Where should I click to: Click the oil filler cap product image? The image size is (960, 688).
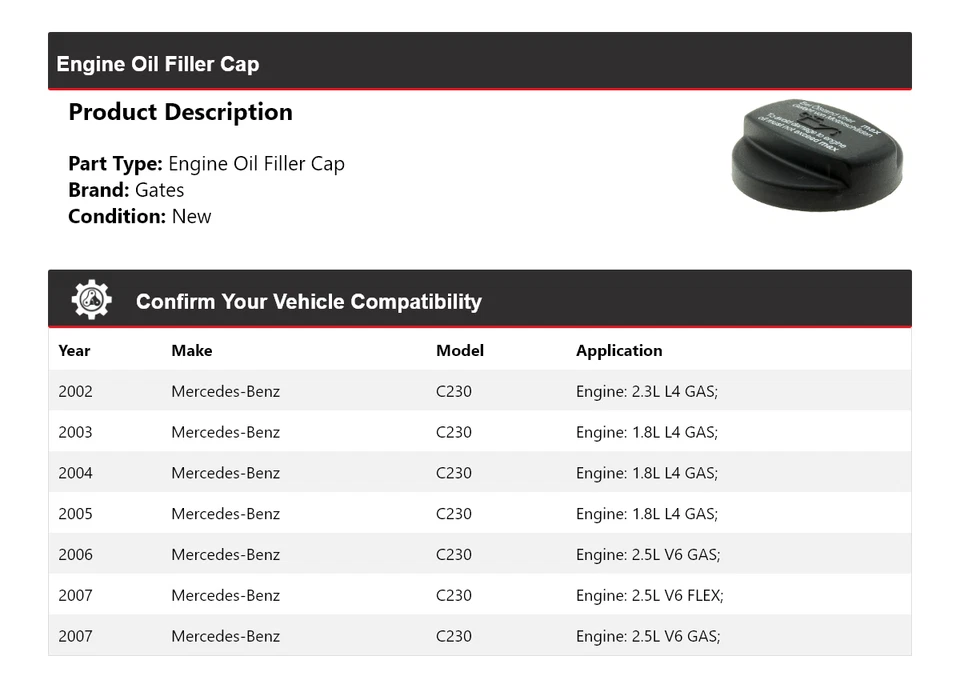pos(817,153)
